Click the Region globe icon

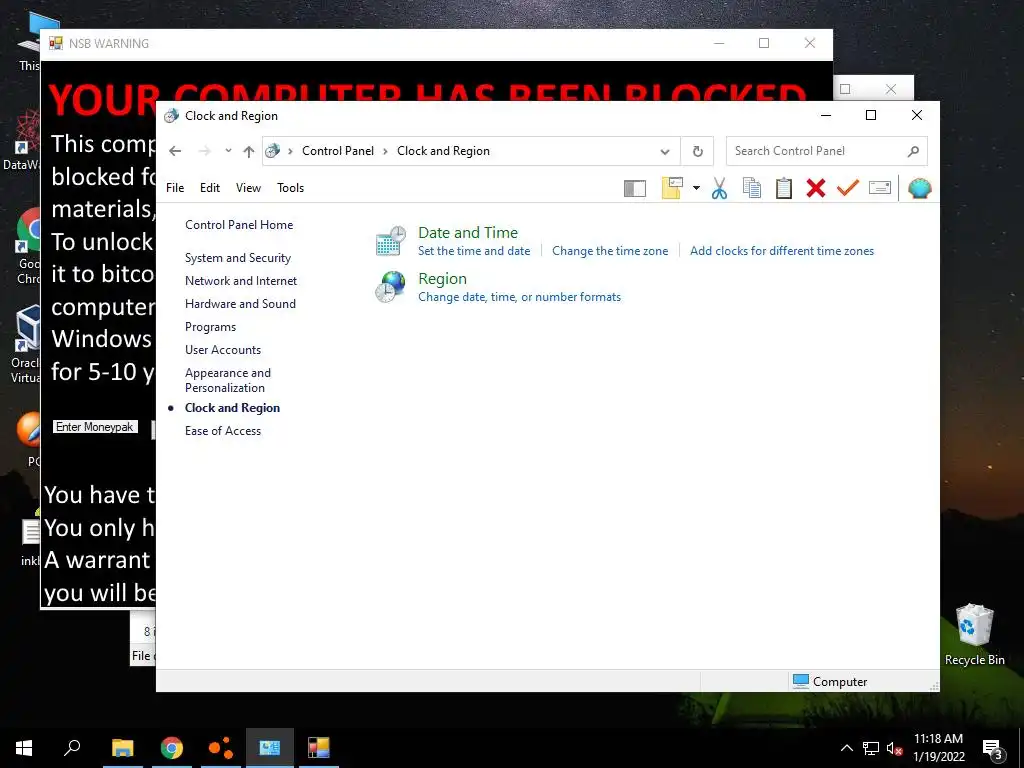[x=391, y=287]
